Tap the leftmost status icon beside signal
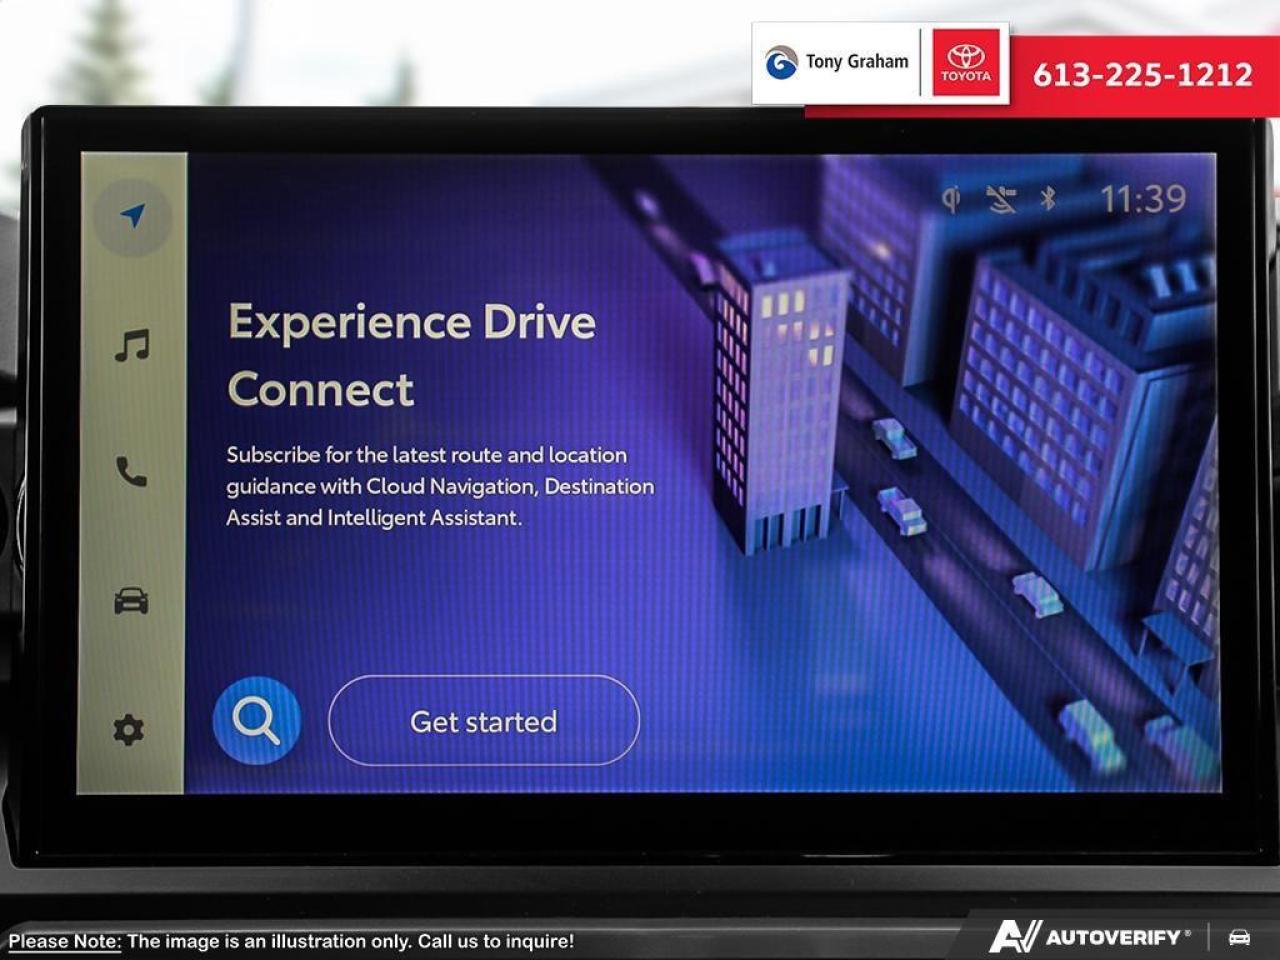 tap(951, 199)
